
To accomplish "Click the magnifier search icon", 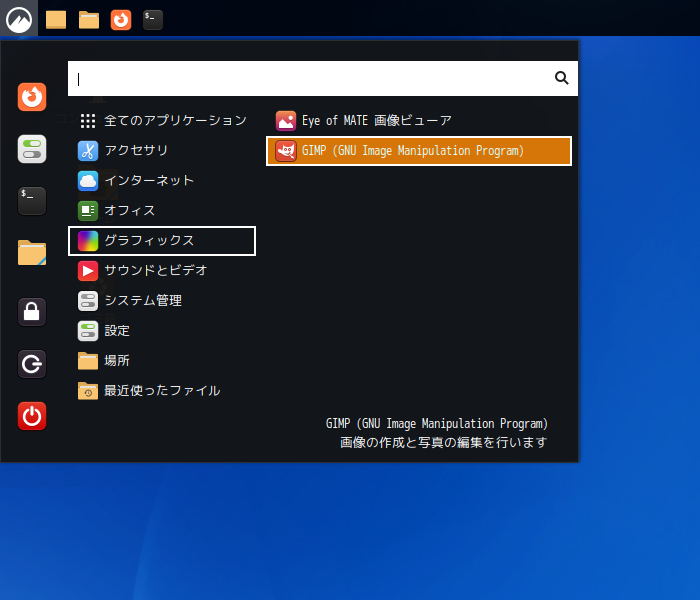I will [562, 78].
